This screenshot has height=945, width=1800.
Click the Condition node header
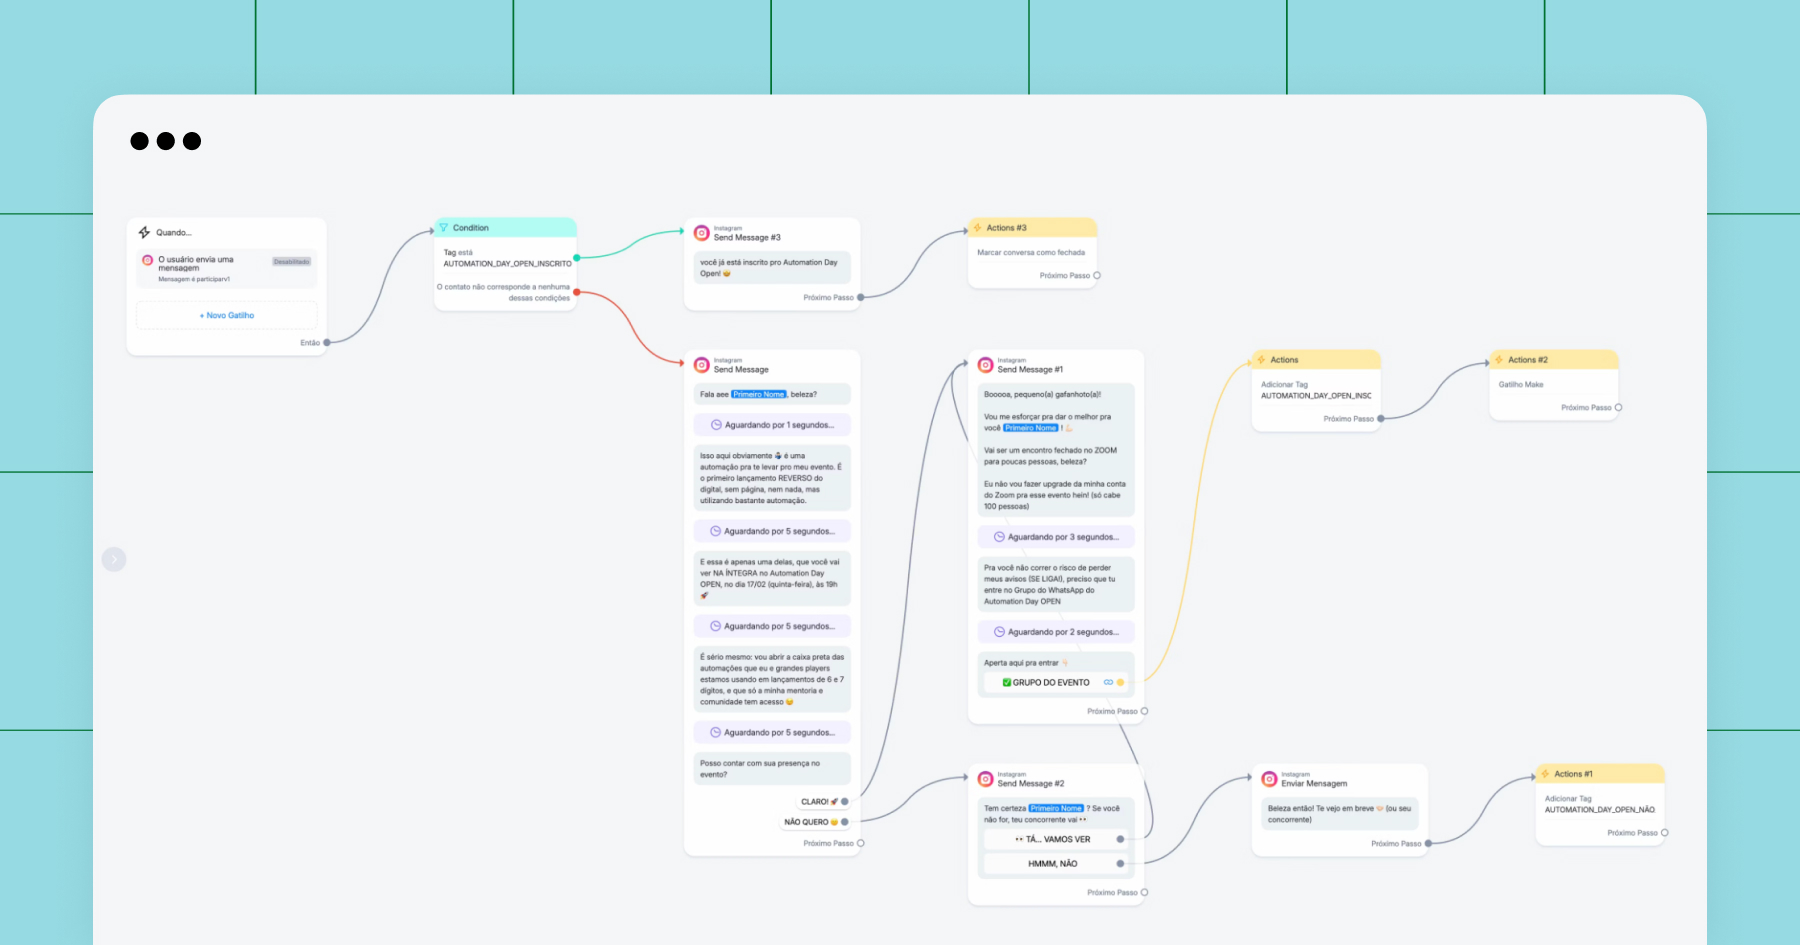[x=506, y=228]
